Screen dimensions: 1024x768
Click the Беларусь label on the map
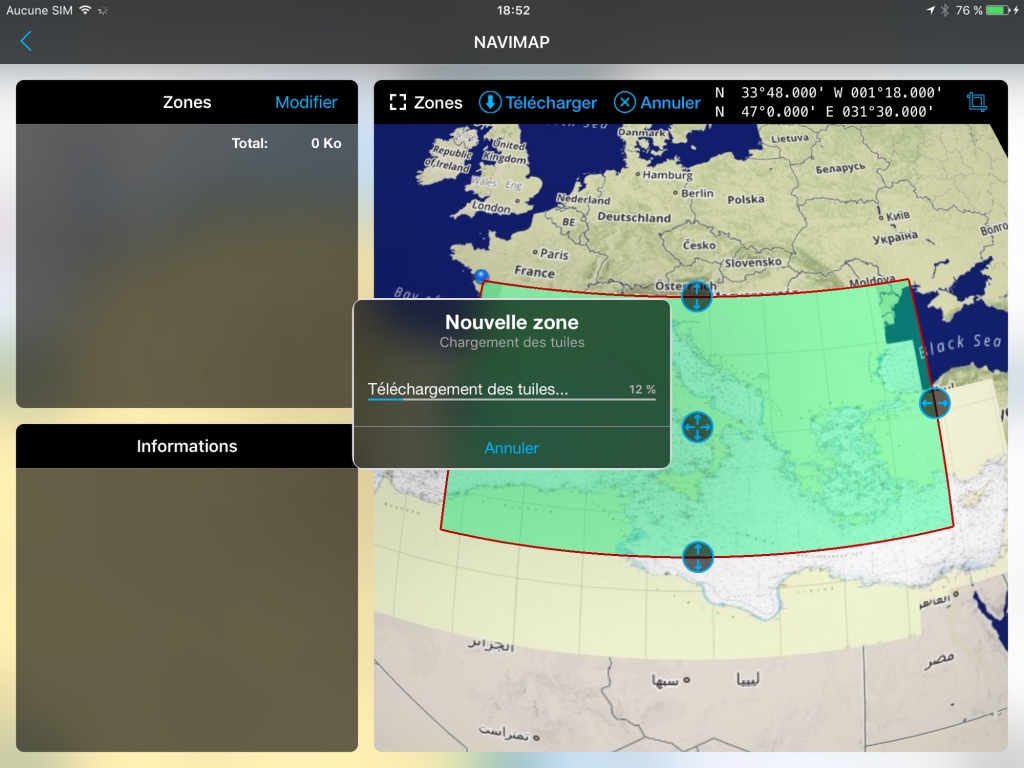[840, 168]
